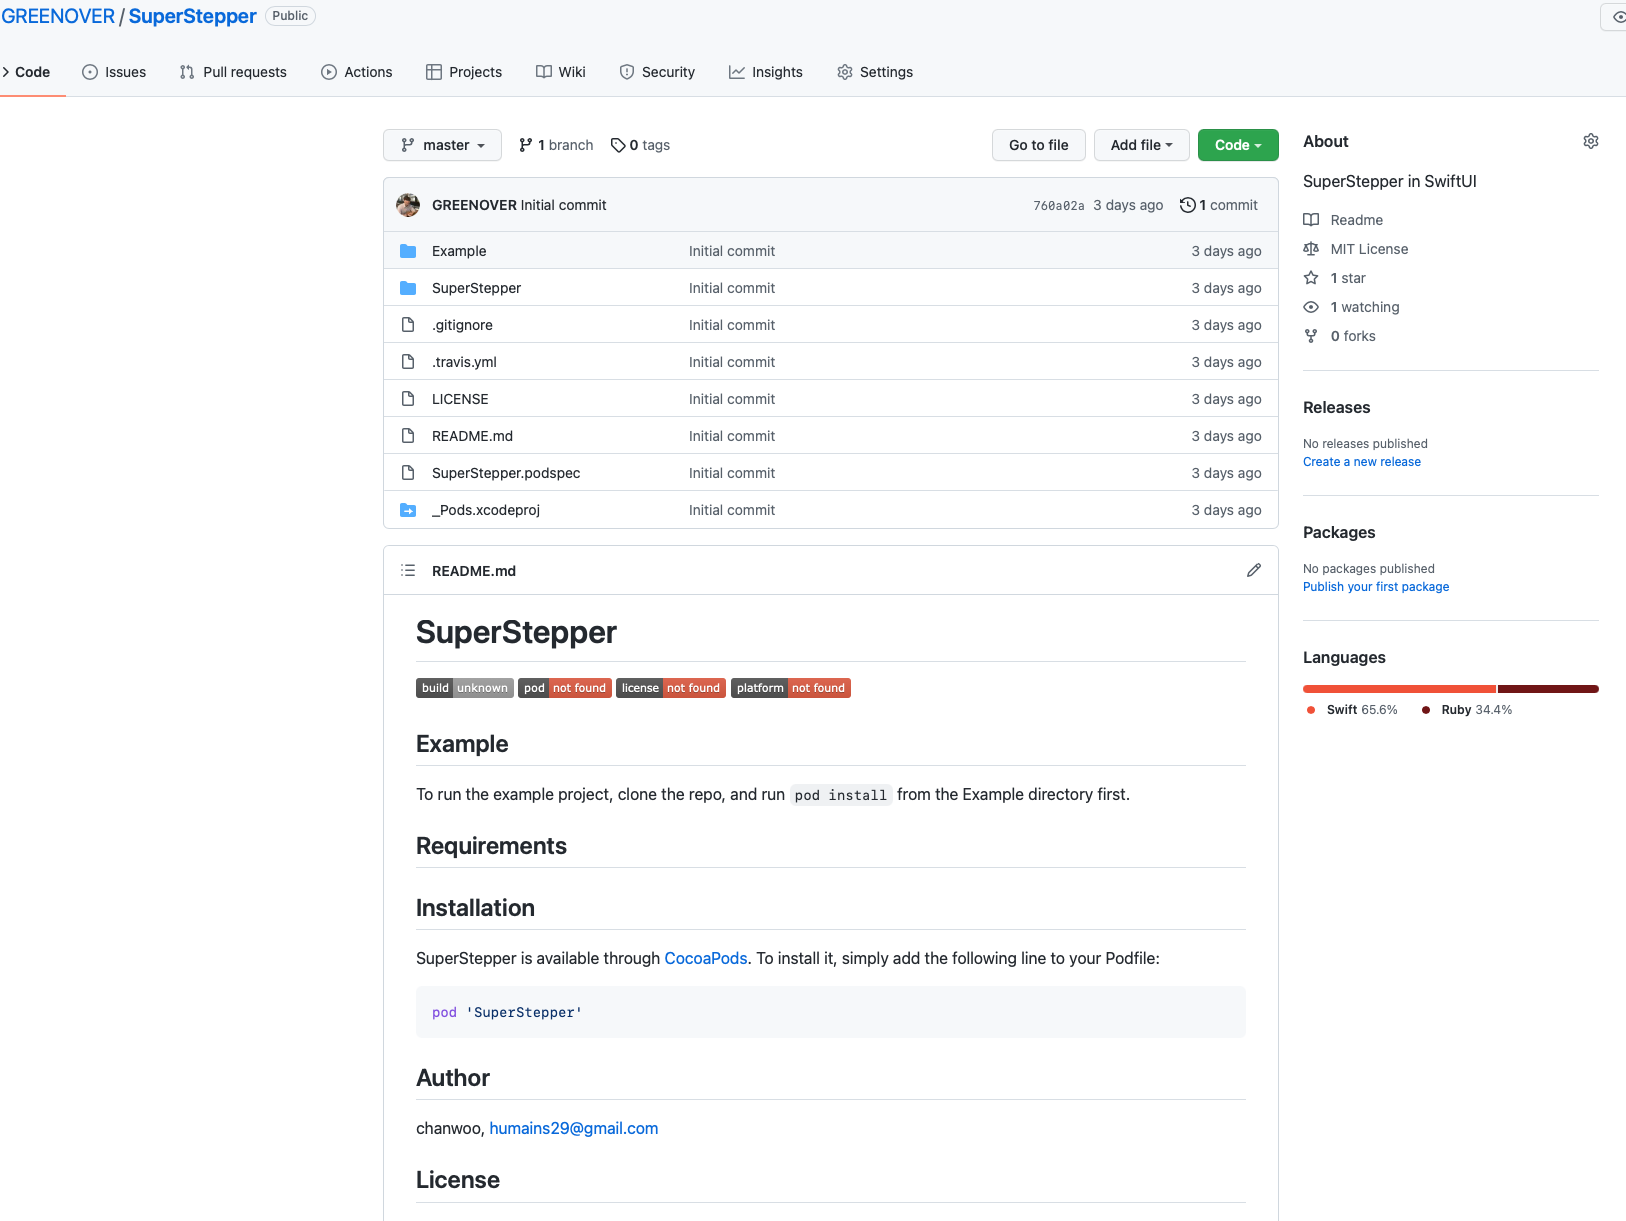
Task: Open About settings gear icon
Action: [x=1591, y=142]
